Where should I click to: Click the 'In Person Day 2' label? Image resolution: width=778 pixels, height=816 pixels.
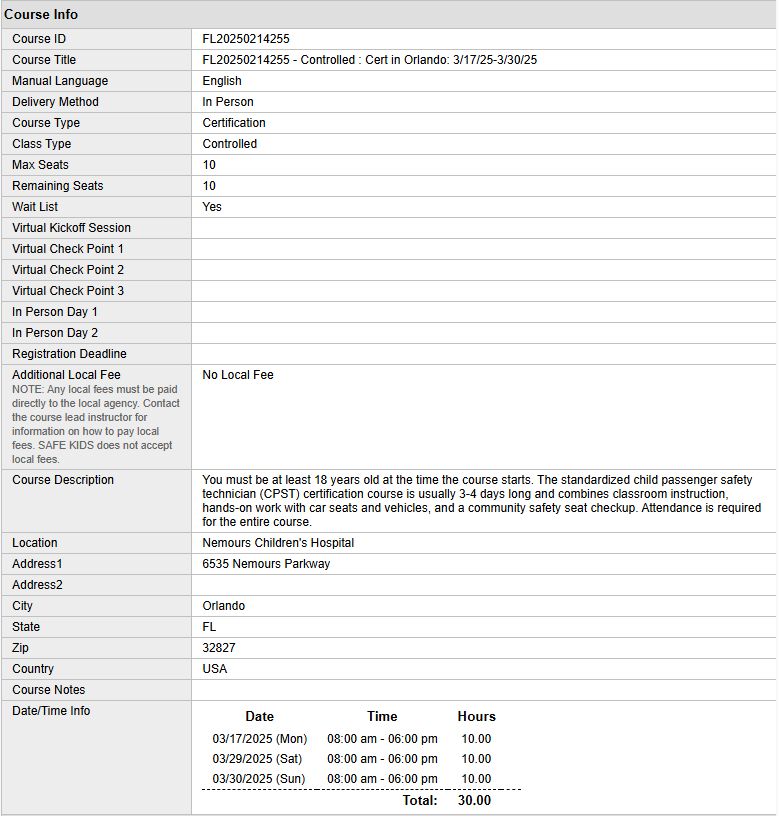click(55, 333)
